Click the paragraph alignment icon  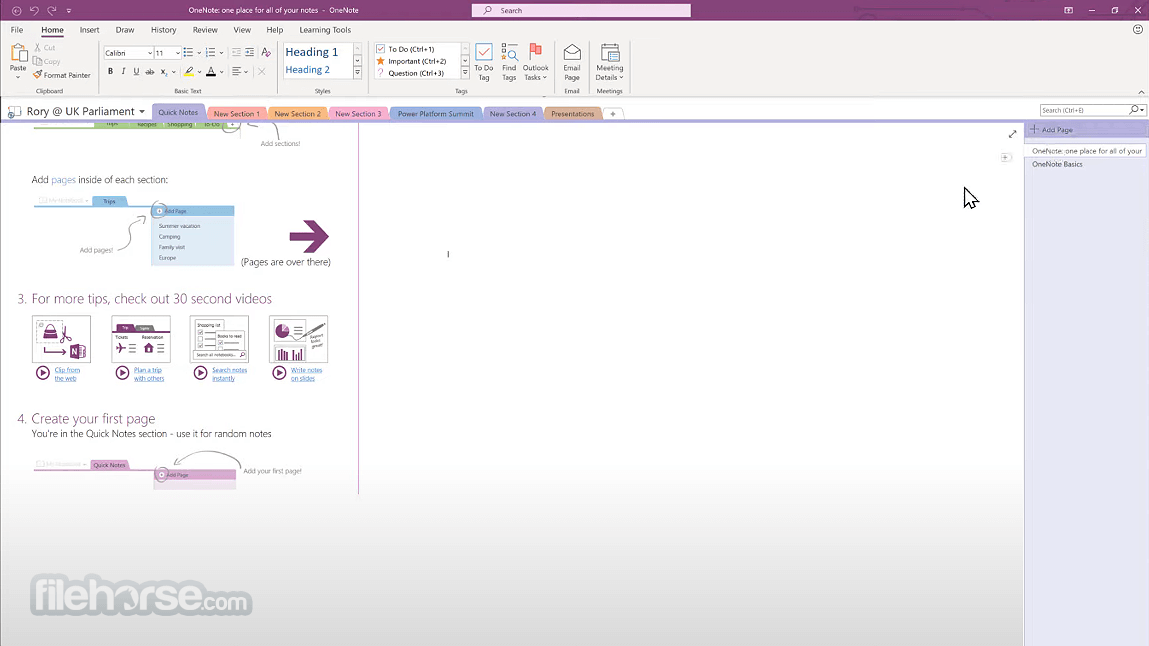(x=237, y=72)
